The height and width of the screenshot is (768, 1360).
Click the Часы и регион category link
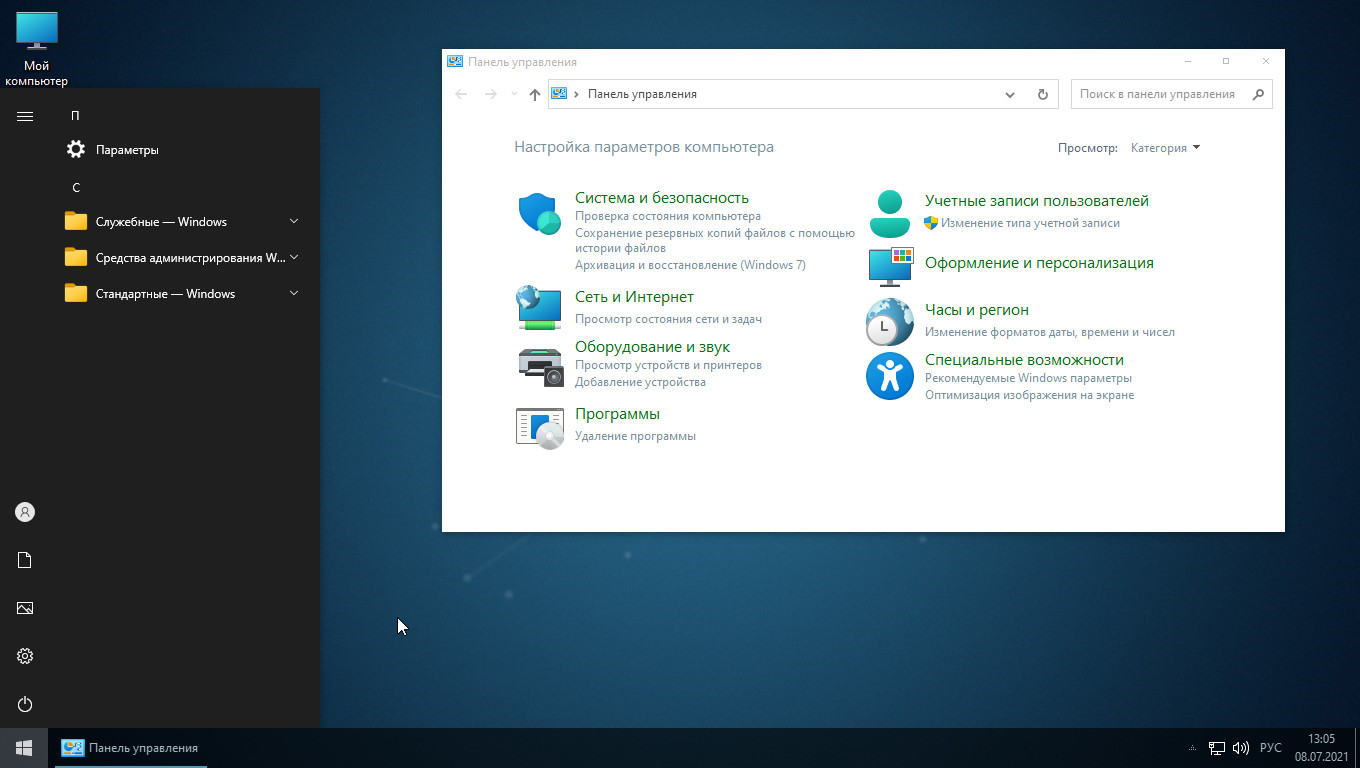click(x=977, y=310)
